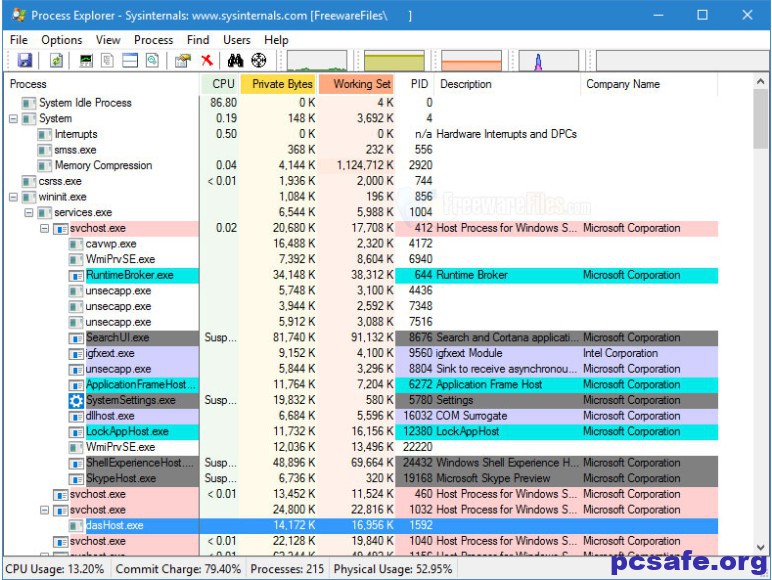Sort by the Working Set column header
Viewport: 772px width, 580px height.
tap(357, 84)
